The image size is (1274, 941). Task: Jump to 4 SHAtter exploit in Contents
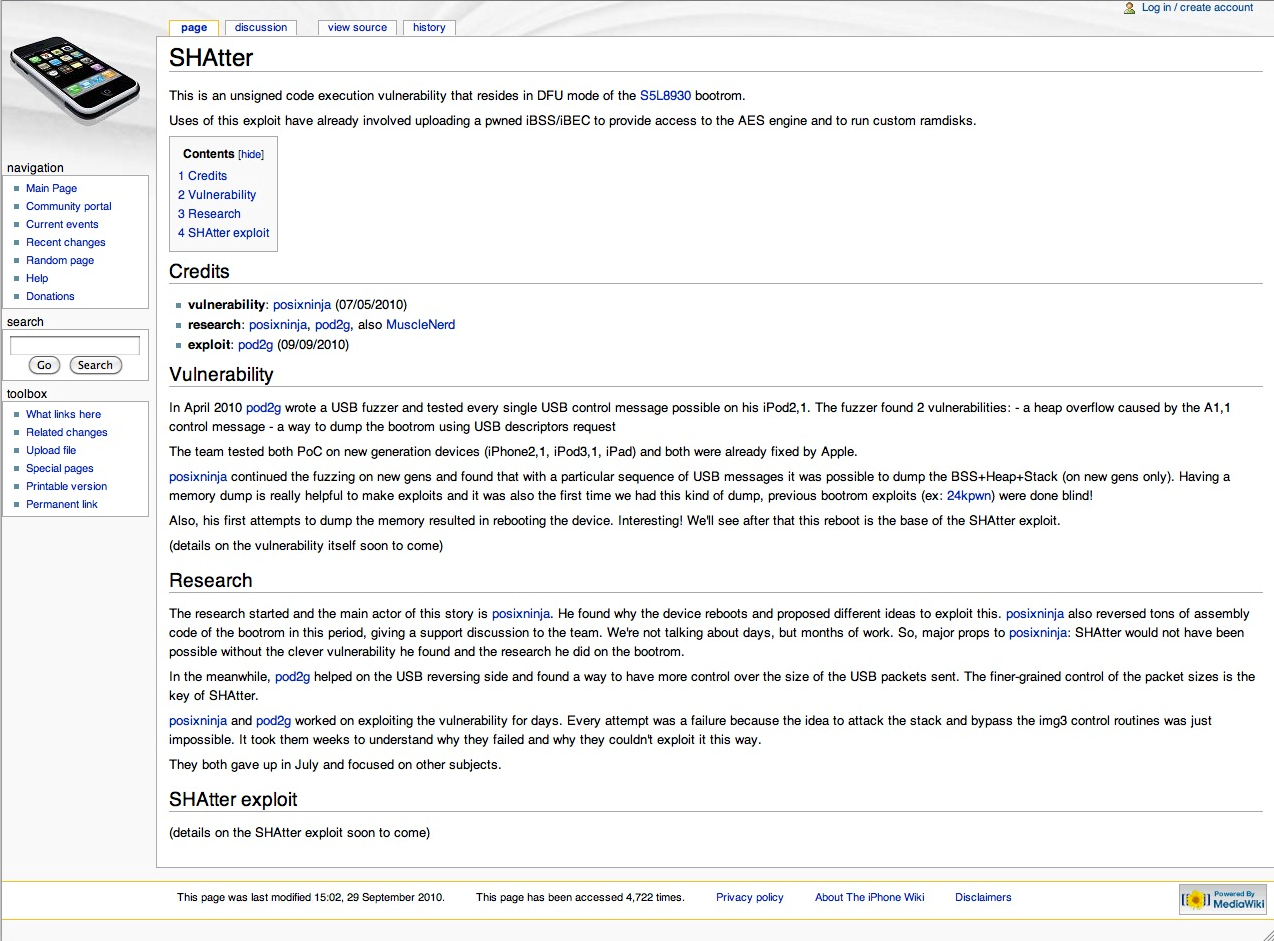click(224, 233)
